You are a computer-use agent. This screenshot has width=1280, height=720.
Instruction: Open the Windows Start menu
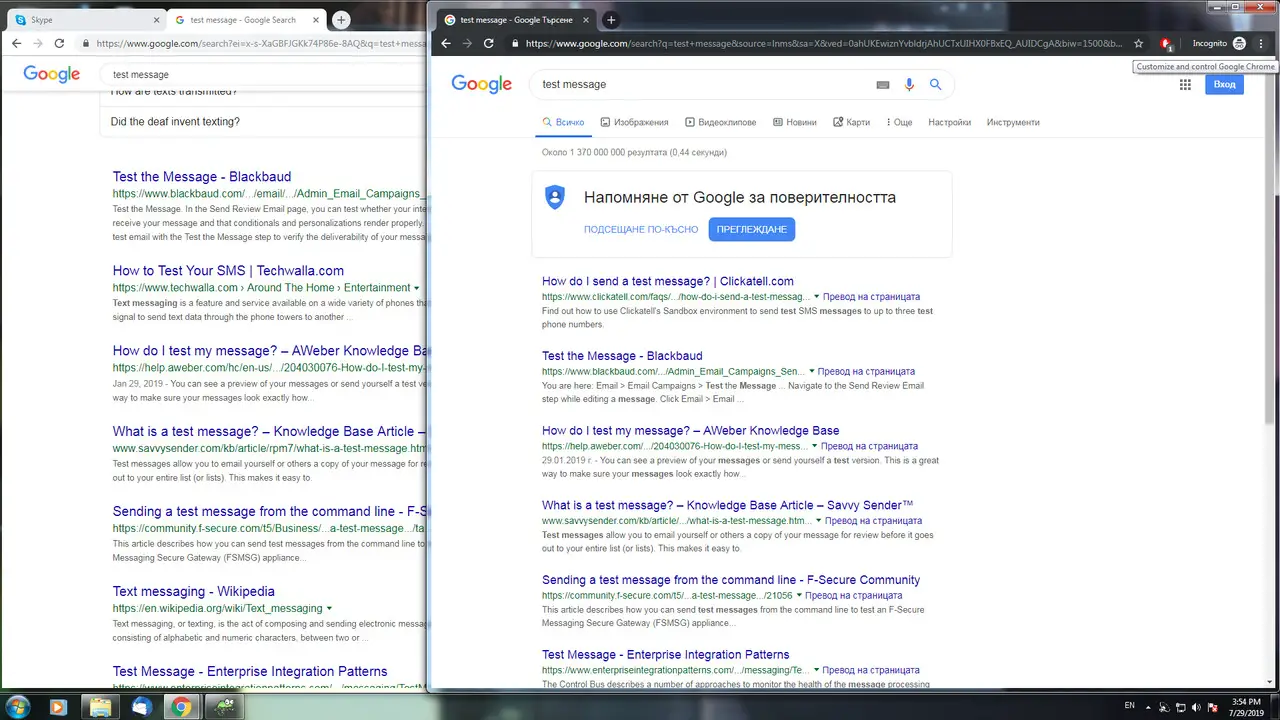tap(19, 707)
